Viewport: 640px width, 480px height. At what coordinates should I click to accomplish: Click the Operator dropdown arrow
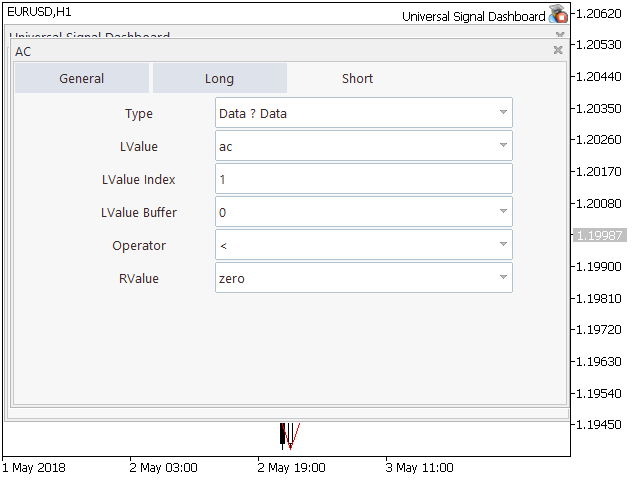click(x=503, y=244)
